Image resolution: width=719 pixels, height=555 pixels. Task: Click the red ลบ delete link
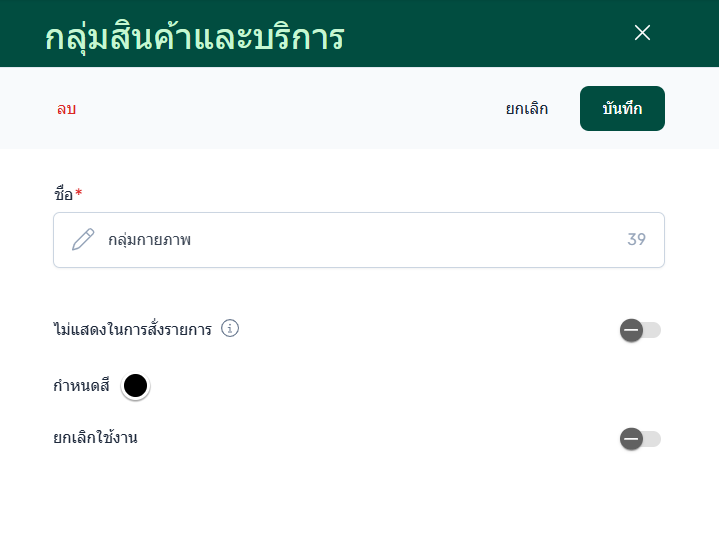(x=66, y=109)
